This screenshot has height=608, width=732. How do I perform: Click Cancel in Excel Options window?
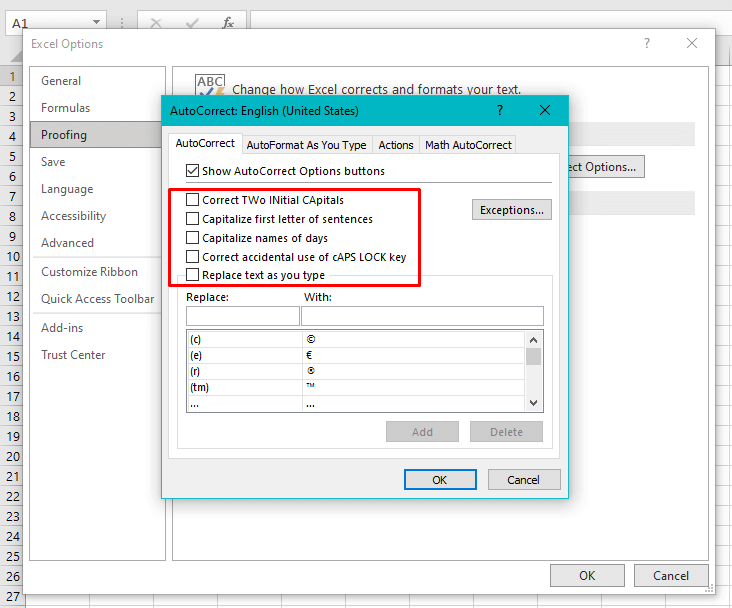click(x=671, y=575)
